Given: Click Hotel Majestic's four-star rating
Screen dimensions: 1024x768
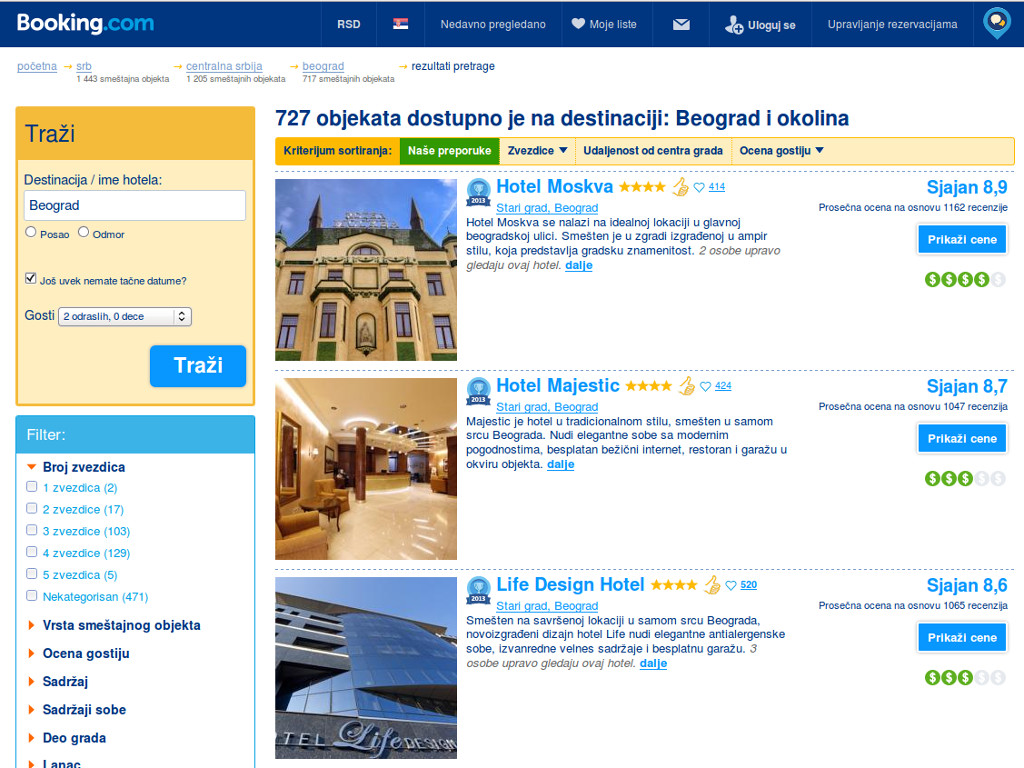Looking at the screenshot, I should coord(648,387).
